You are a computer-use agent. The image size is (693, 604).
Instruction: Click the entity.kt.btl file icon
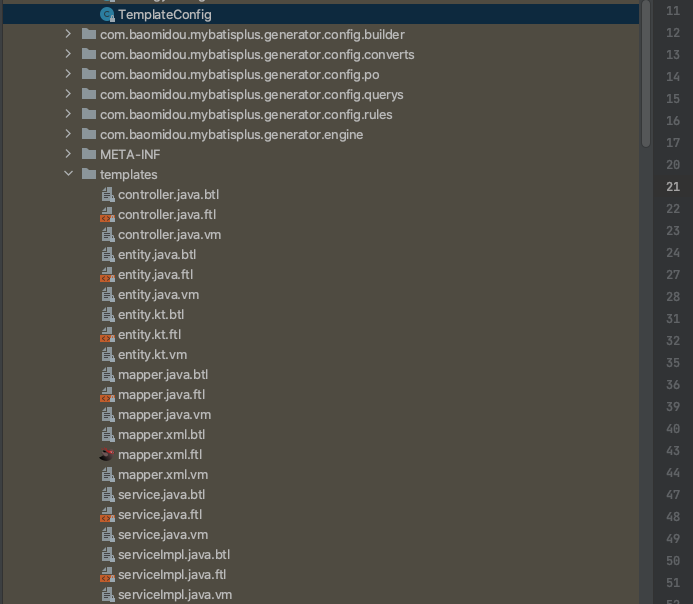tap(108, 315)
